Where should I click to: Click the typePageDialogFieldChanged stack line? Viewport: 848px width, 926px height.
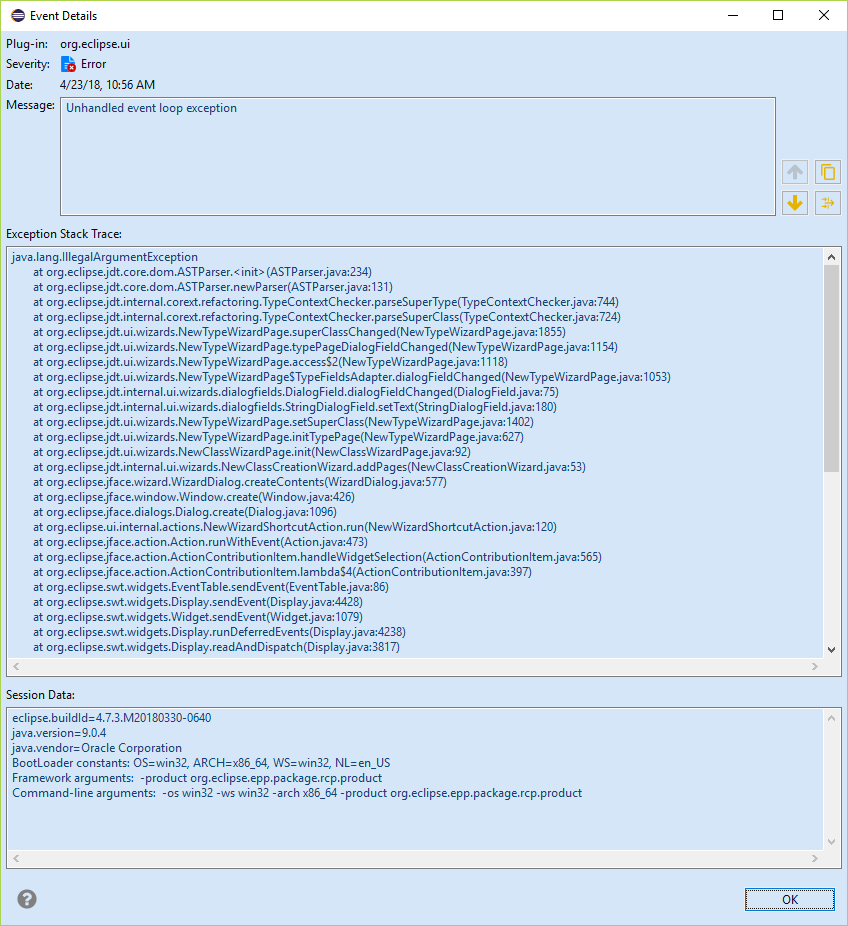pos(325,347)
